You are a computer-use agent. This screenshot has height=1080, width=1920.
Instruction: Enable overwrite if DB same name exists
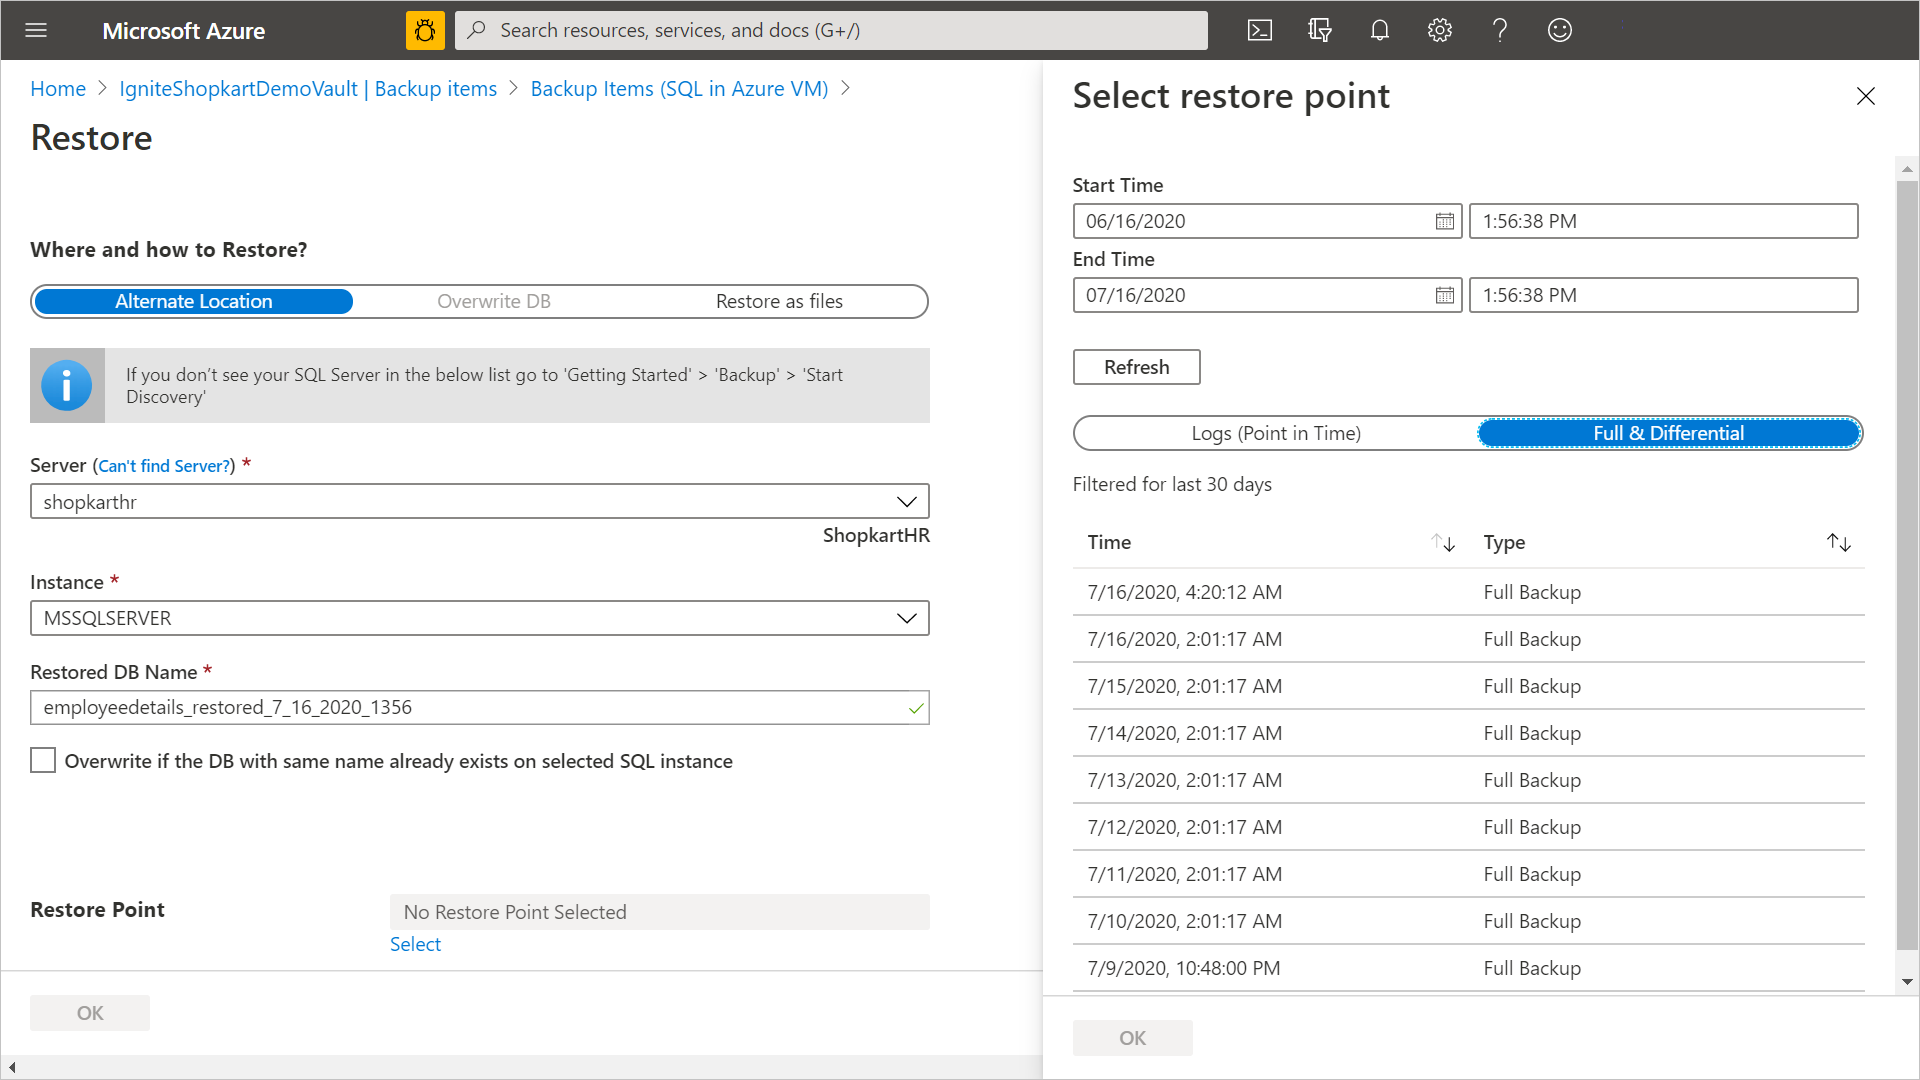[x=42, y=761]
